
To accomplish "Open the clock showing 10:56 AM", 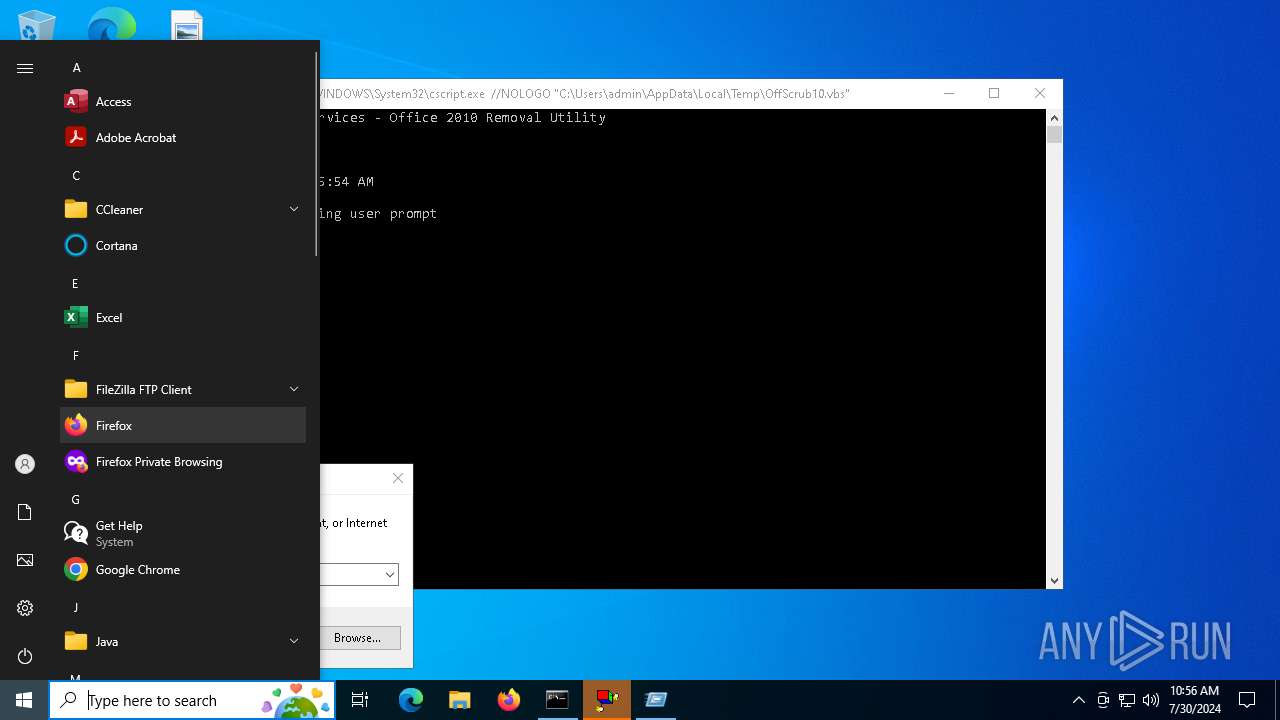I will pos(1194,699).
